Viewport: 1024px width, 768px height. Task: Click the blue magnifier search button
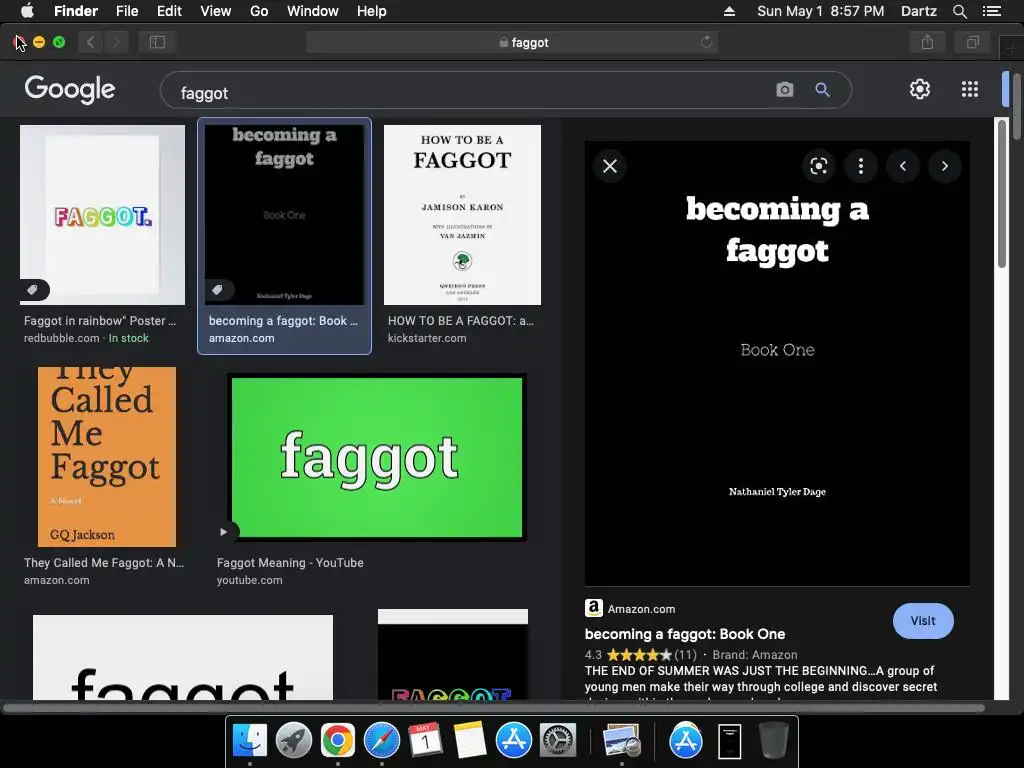tap(822, 89)
